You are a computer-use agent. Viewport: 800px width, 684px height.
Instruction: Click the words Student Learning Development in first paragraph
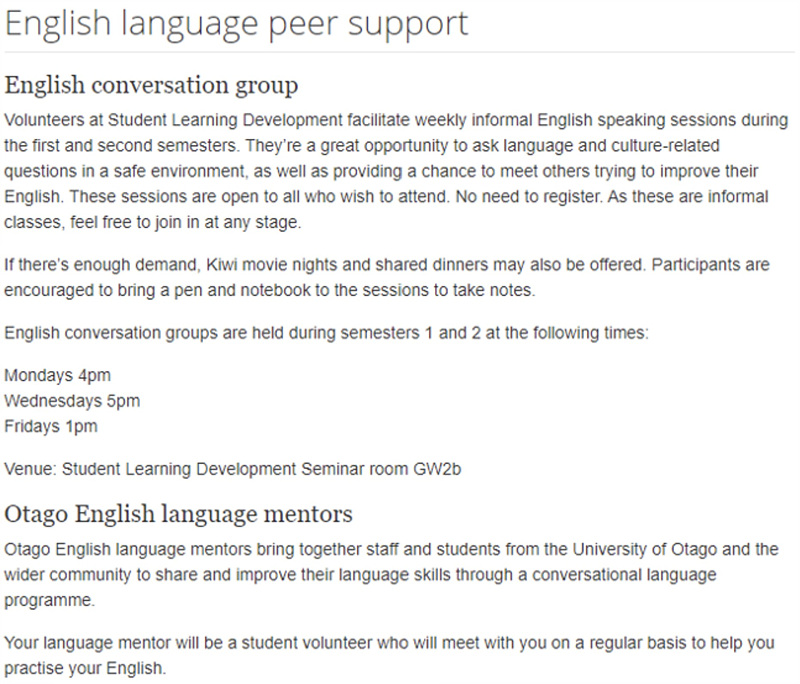pyautogui.click(x=226, y=120)
